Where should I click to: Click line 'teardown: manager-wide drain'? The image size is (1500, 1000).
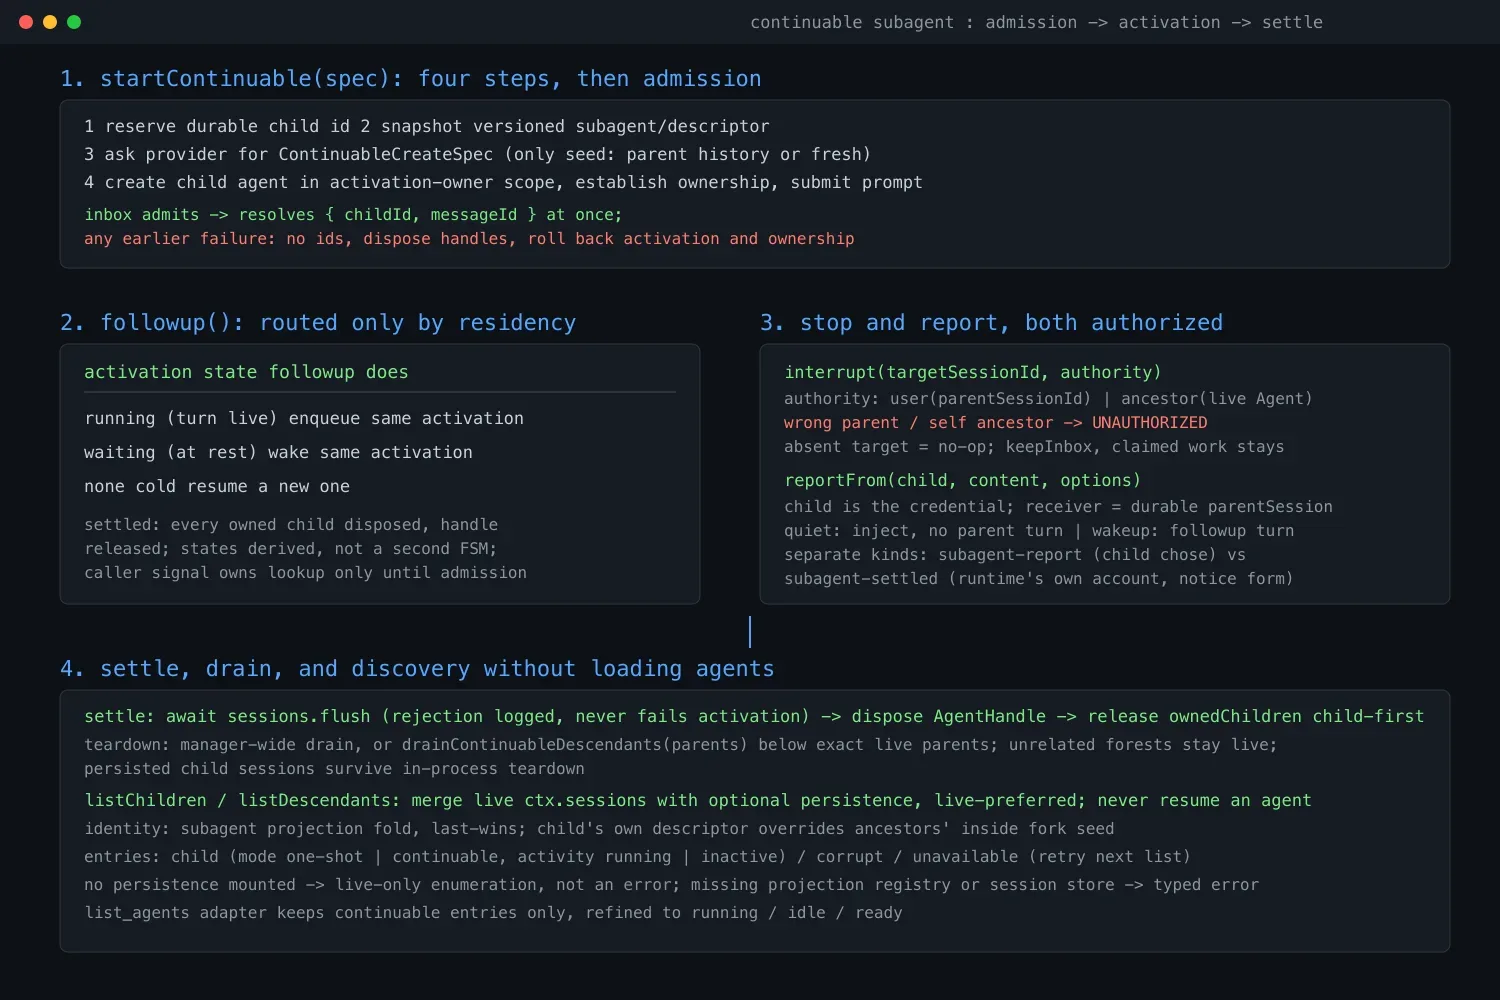coord(681,744)
